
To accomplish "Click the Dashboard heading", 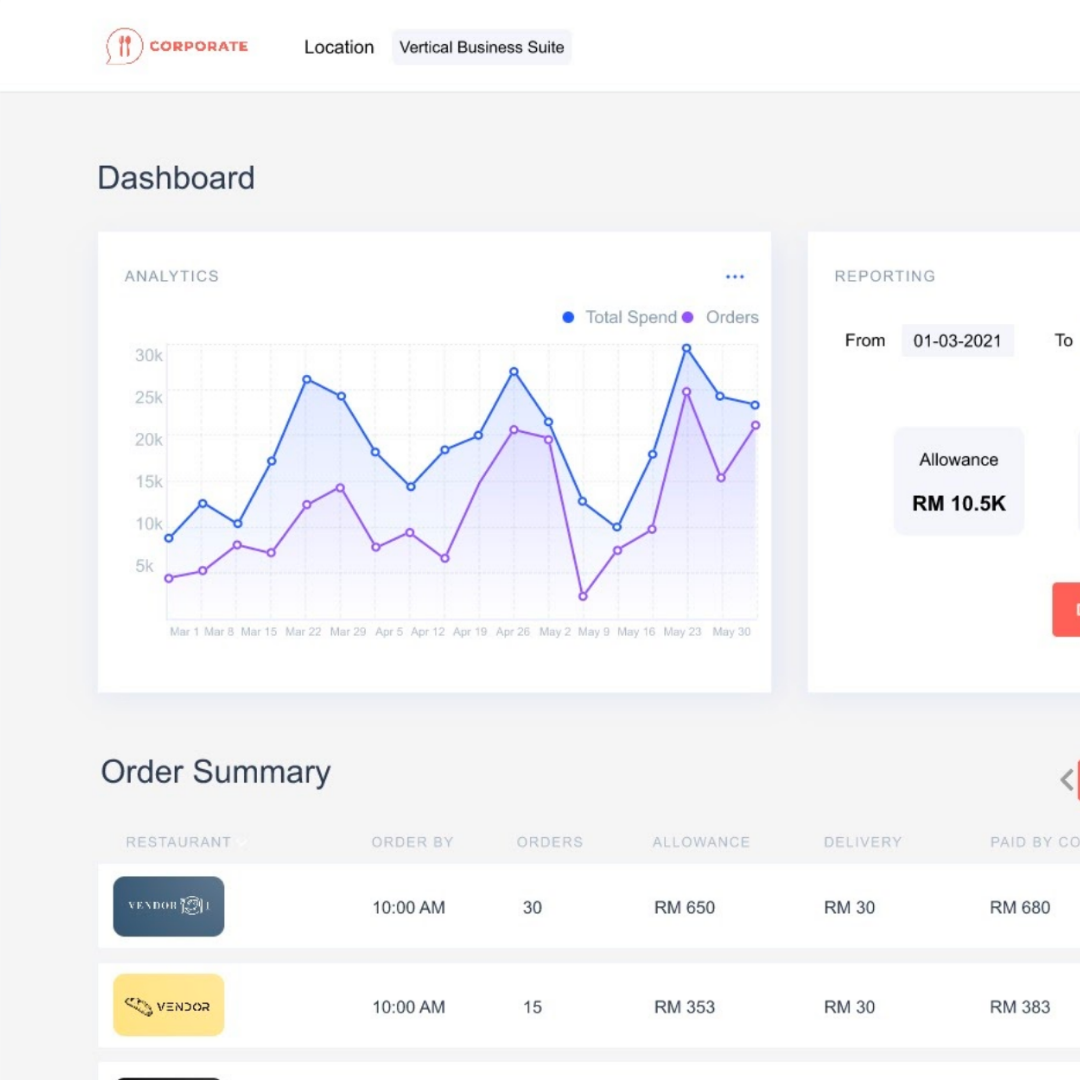I will (x=176, y=178).
